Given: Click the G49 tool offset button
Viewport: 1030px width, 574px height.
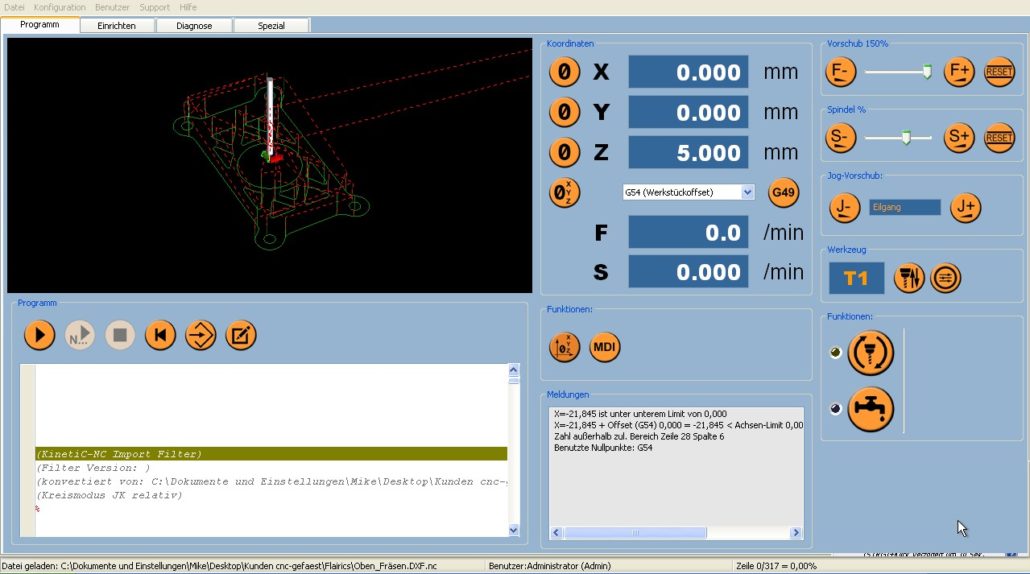Looking at the screenshot, I should pos(783,192).
